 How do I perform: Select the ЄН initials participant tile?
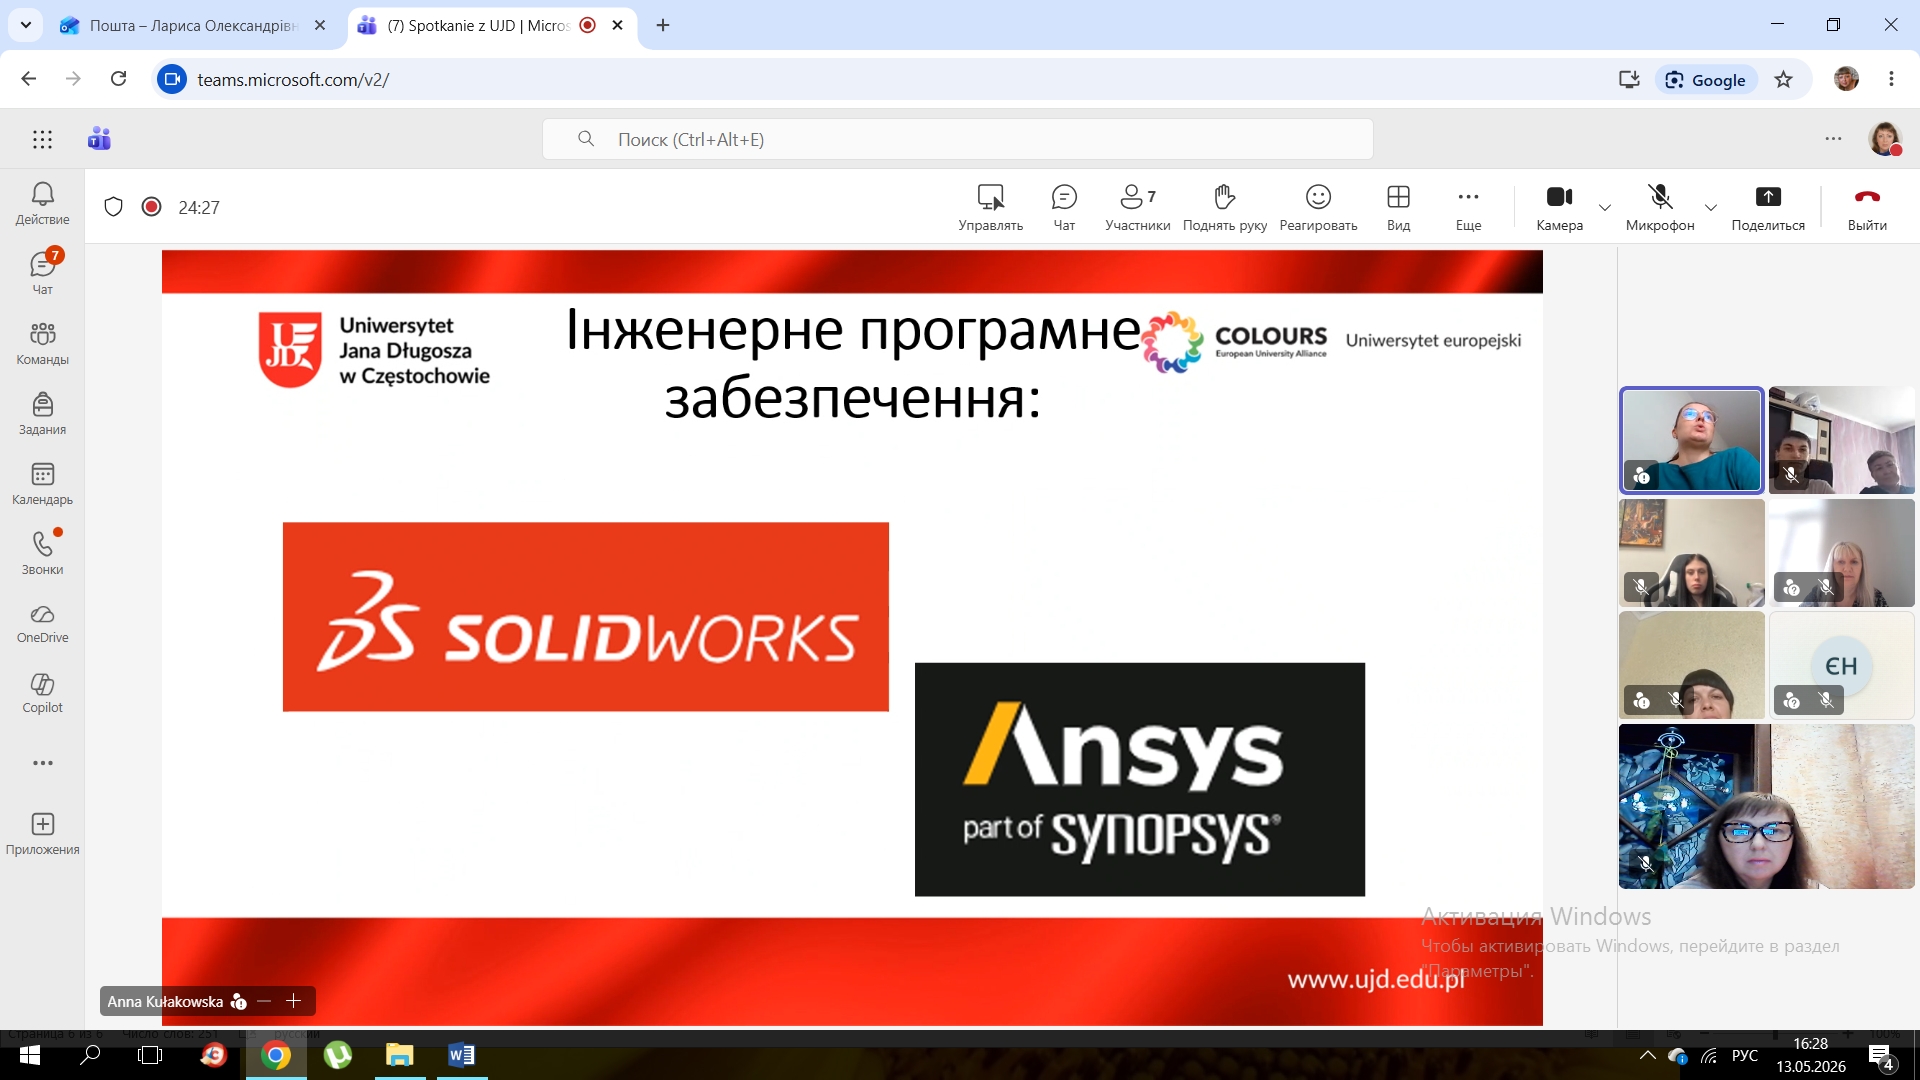pyautogui.click(x=1841, y=665)
